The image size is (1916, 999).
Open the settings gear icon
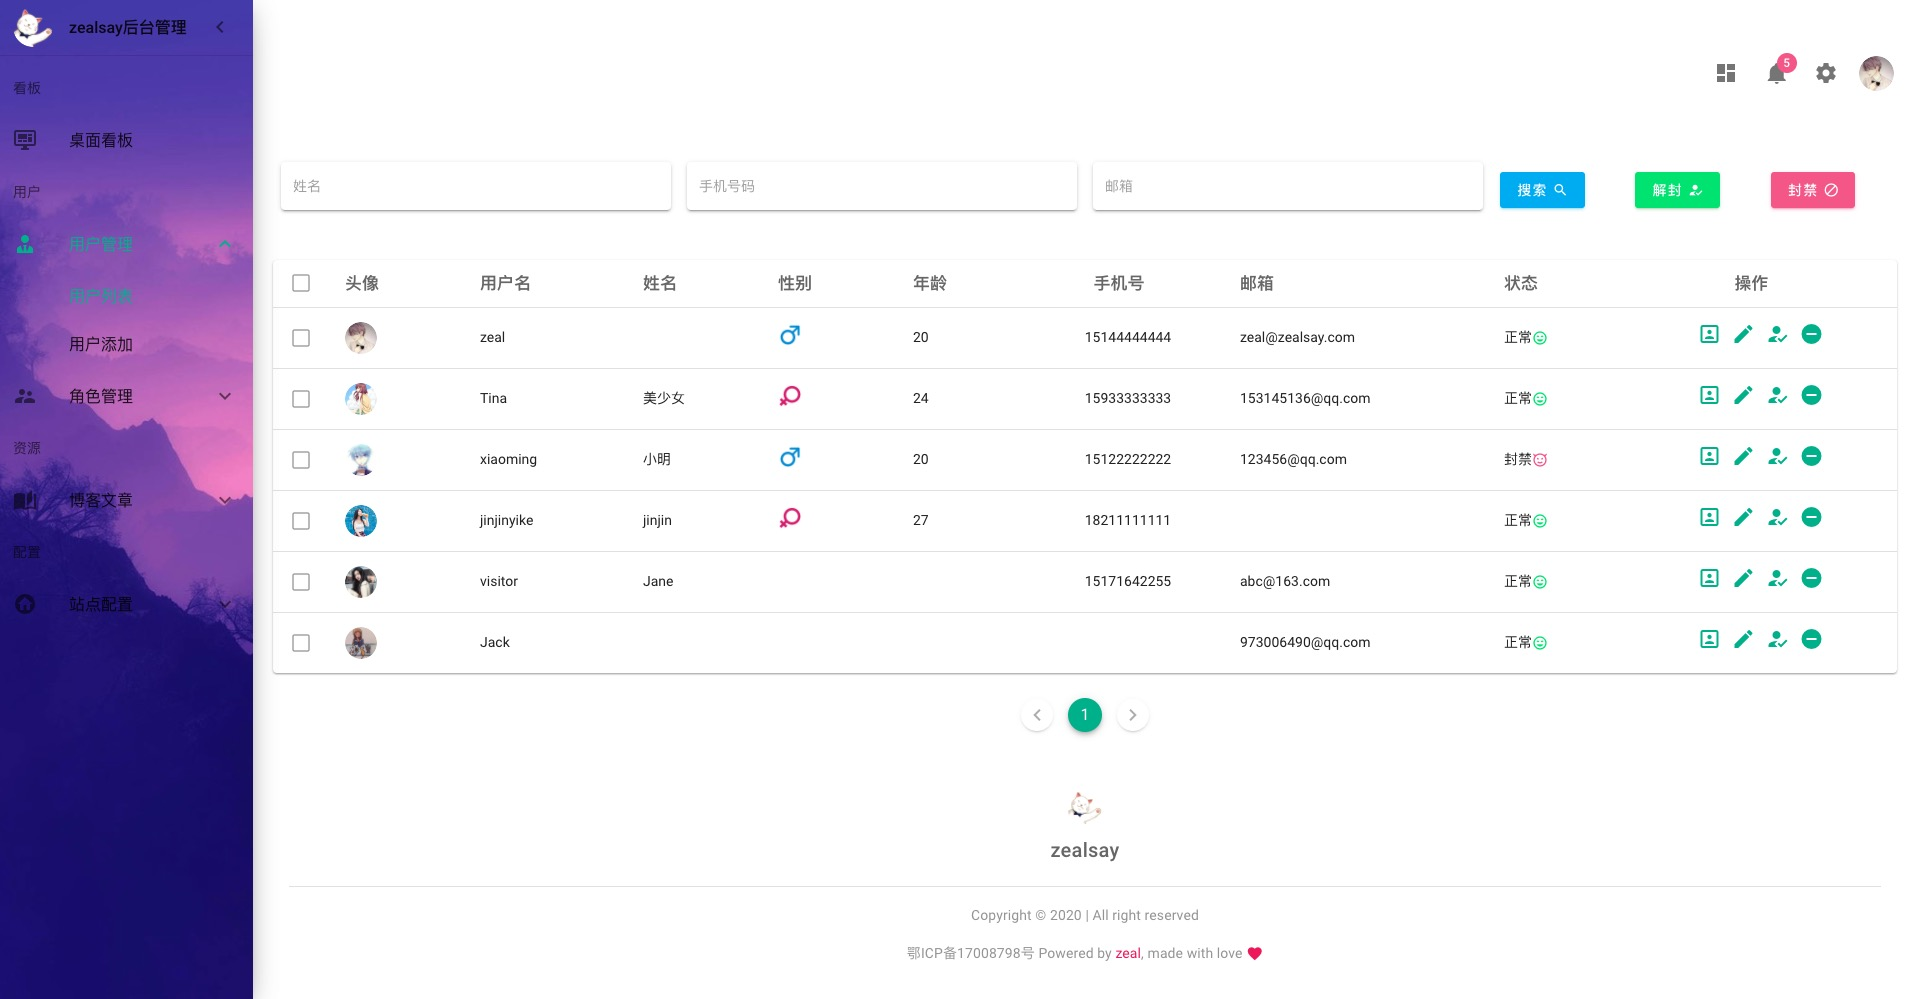(x=1826, y=73)
